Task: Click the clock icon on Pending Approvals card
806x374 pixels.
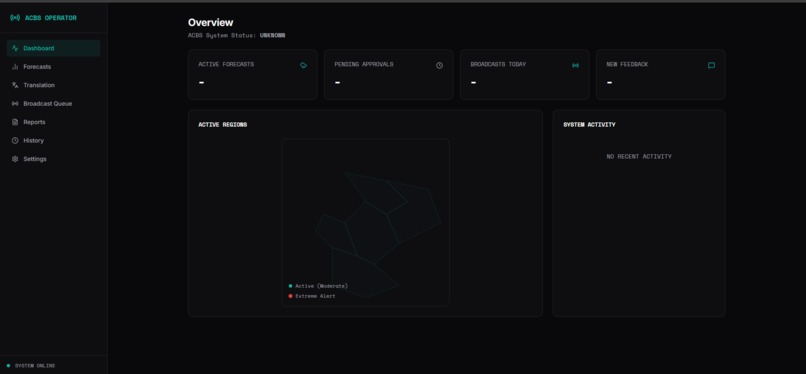Action: pos(439,65)
